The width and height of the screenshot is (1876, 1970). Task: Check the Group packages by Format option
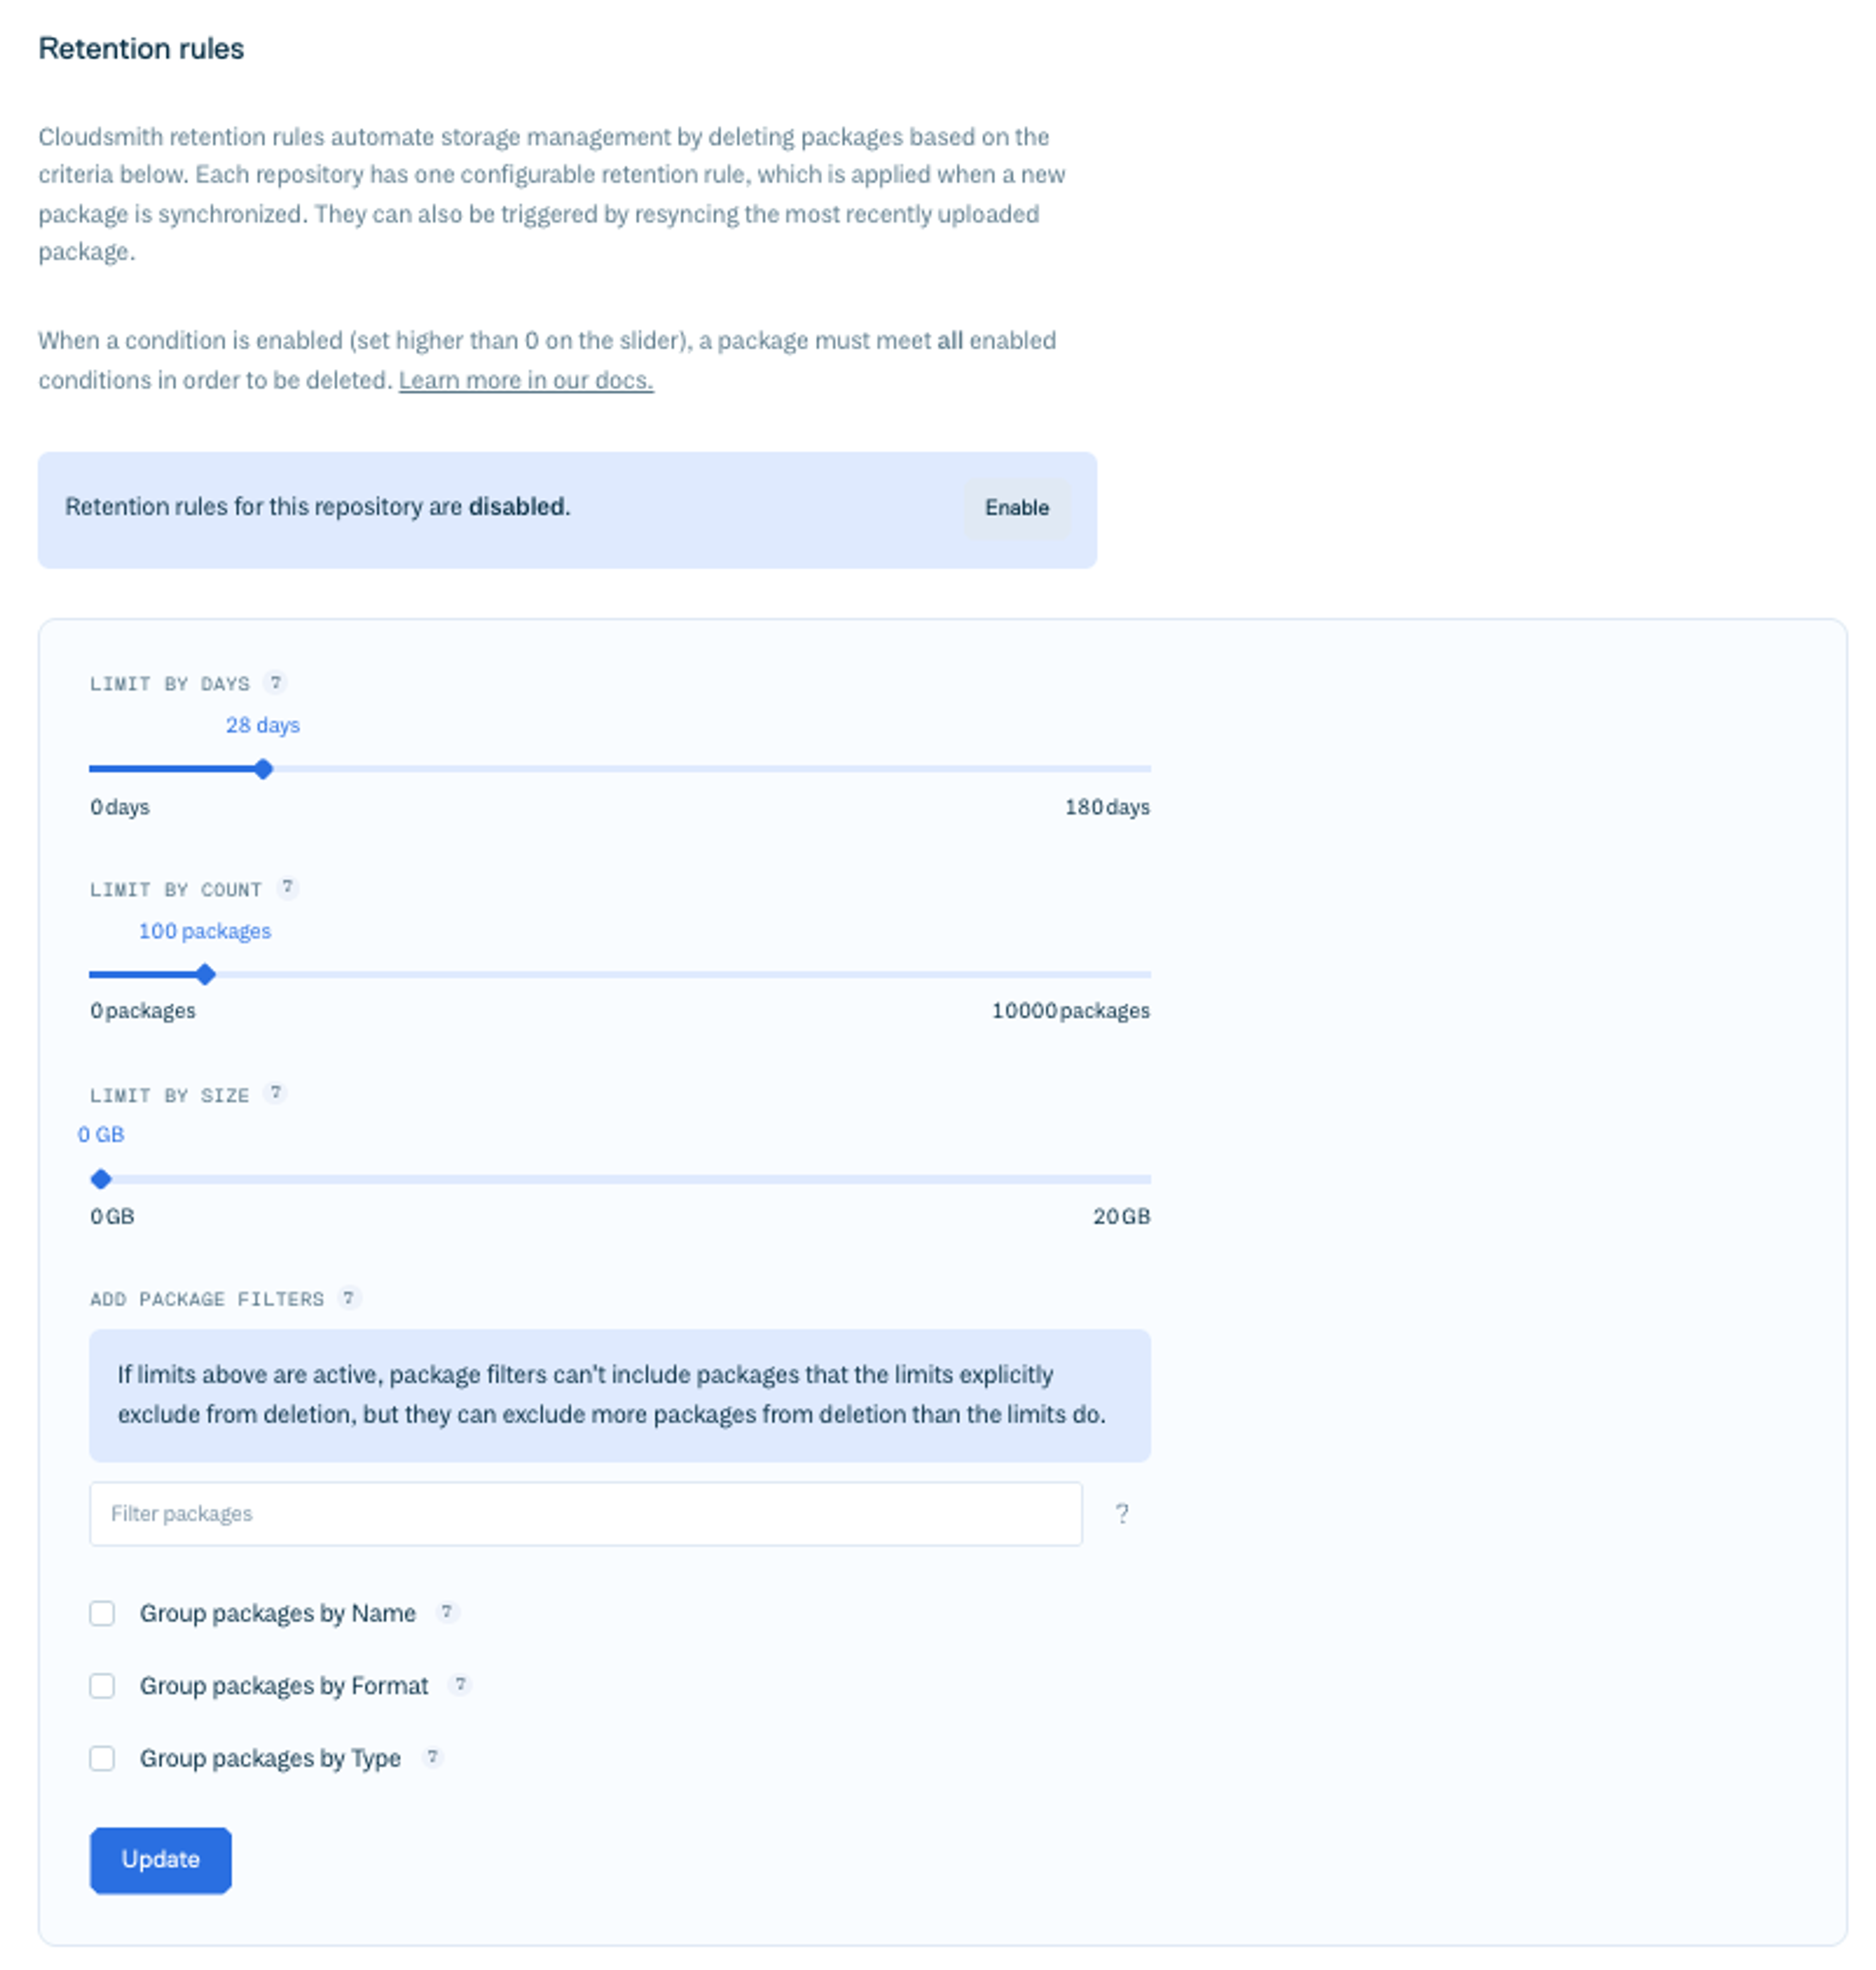point(102,1685)
